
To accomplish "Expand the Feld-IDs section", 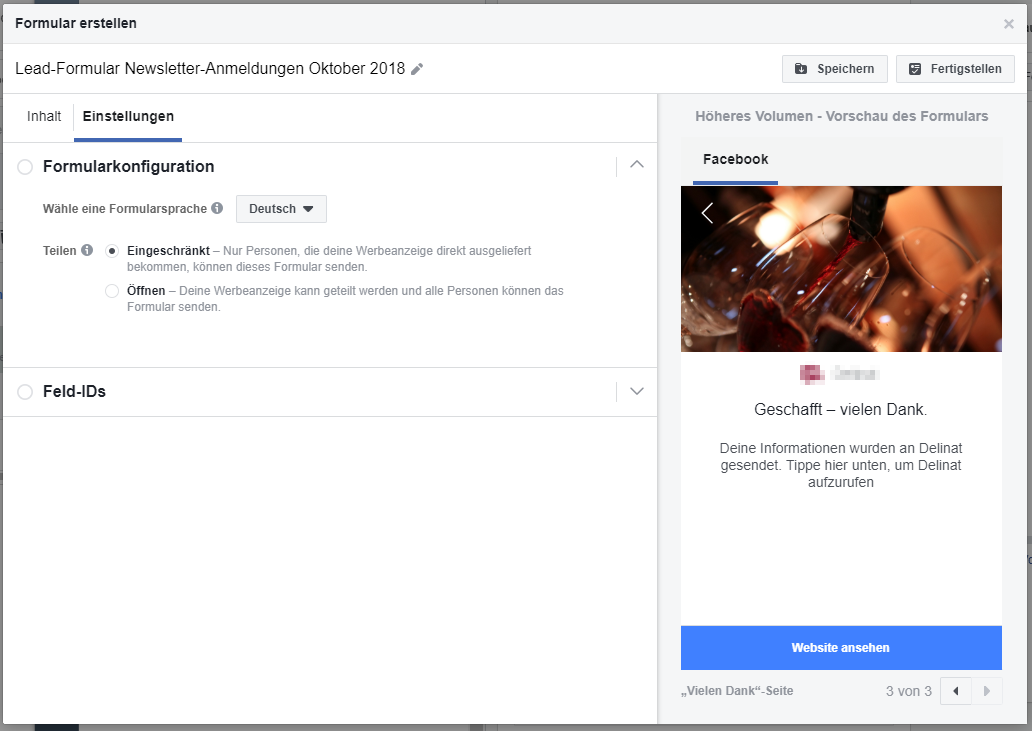I will [x=636, y=391].
